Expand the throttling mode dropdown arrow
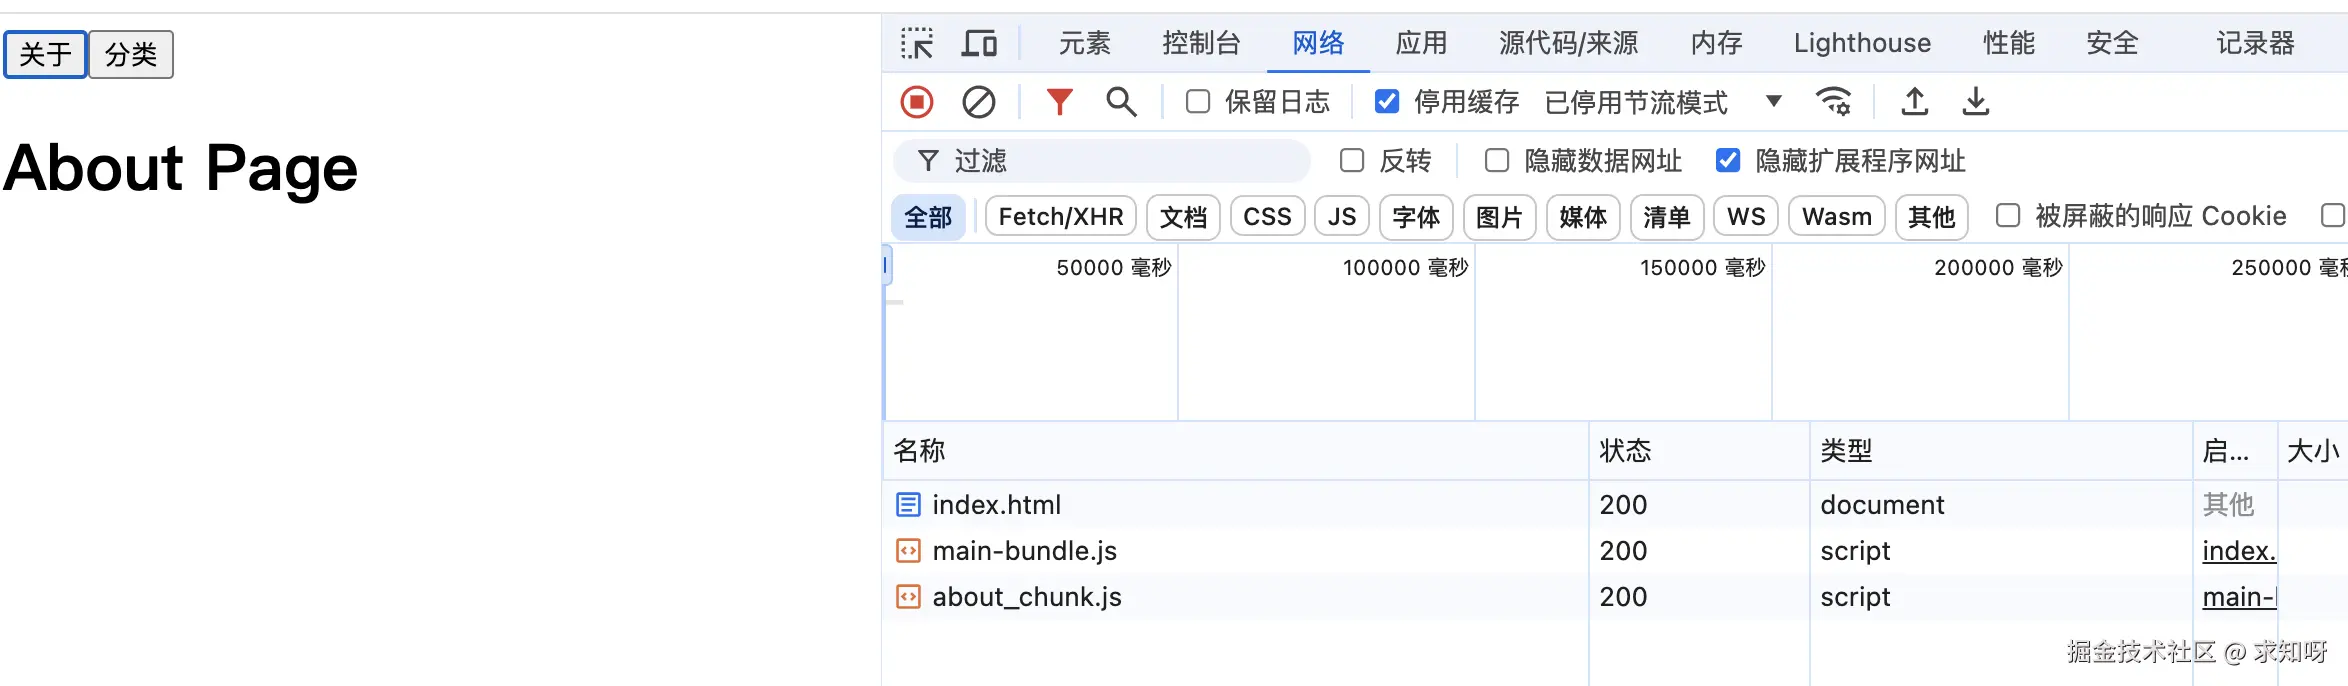 click(1773, 101)
